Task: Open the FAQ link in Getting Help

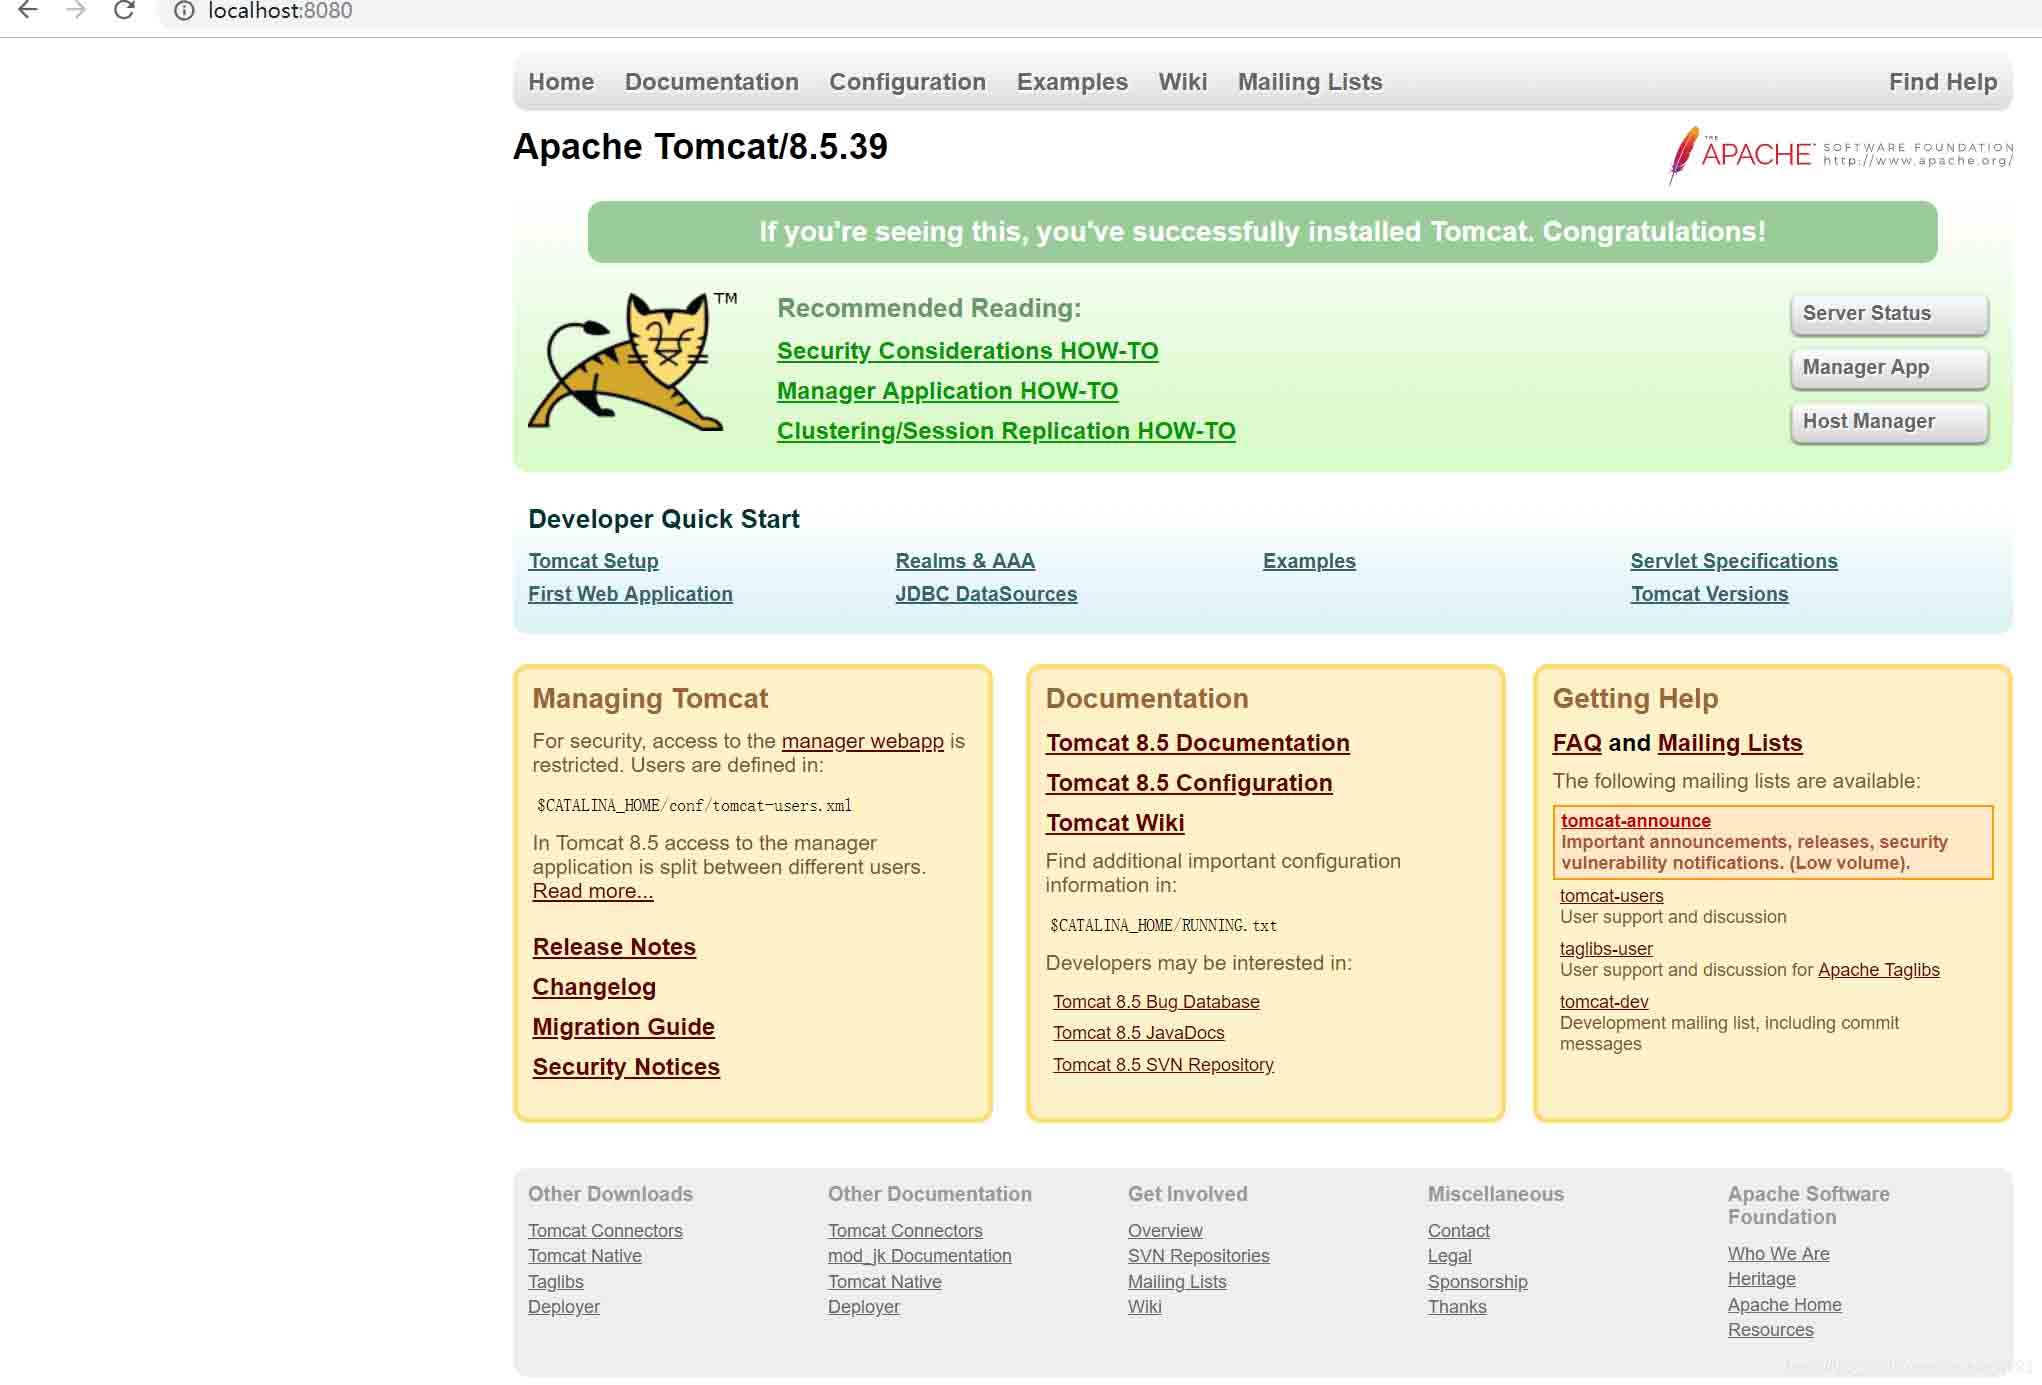Action: click(x=1577, y=743)
